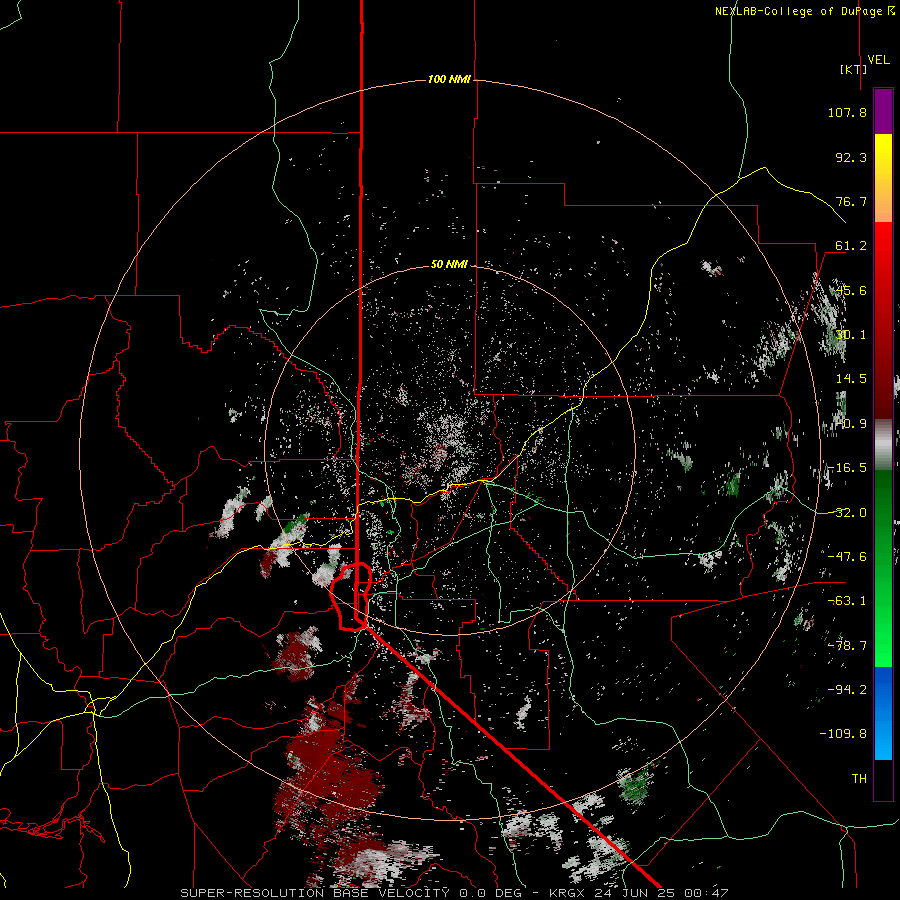Click the 30.1 velocity scale value
This screenshot has height=900, width=900.
pyautogui.click(x=851, y=335)
